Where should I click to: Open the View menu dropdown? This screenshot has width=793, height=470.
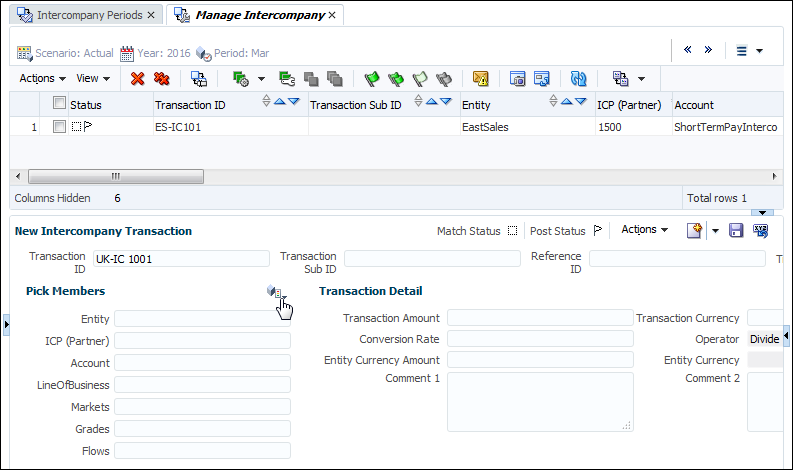click(x=93, y=78)
